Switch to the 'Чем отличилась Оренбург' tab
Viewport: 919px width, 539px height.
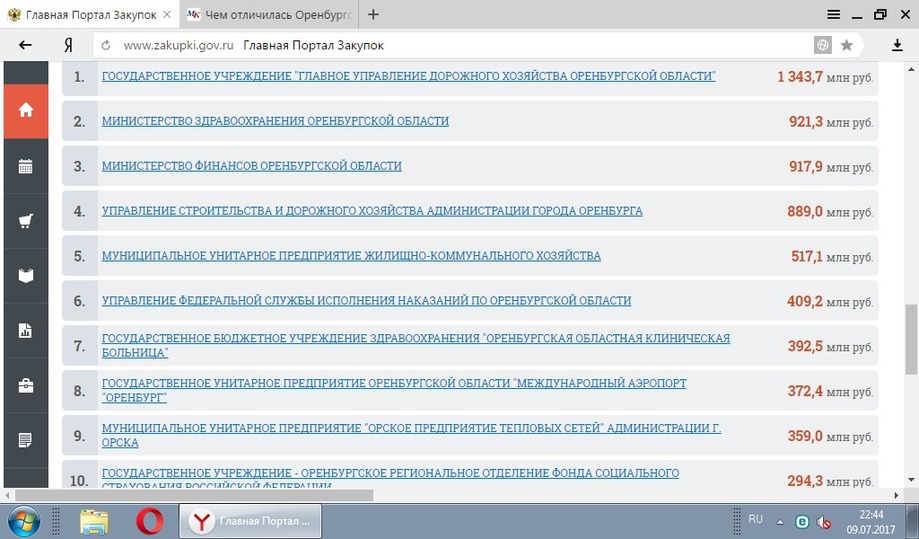tap(268, 15)
